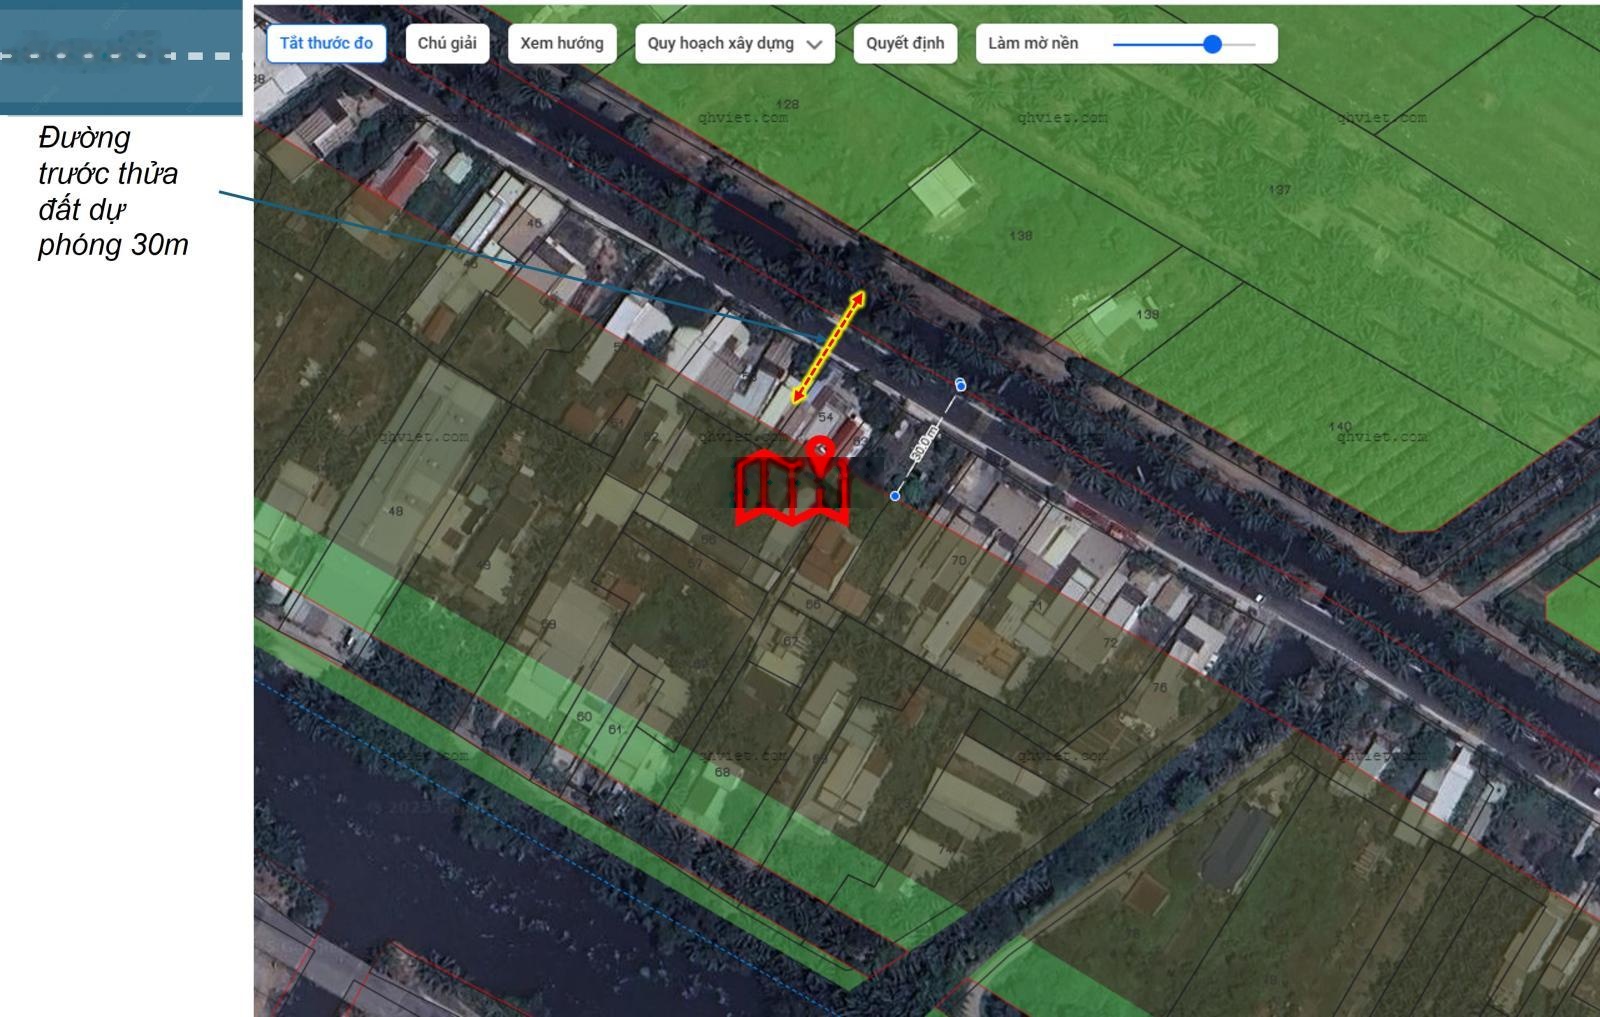The height and width of the screenshot is (1017, 1600).
Task: Select land parcel number 48
Action: pyautogui.click(x=396, y=511)
